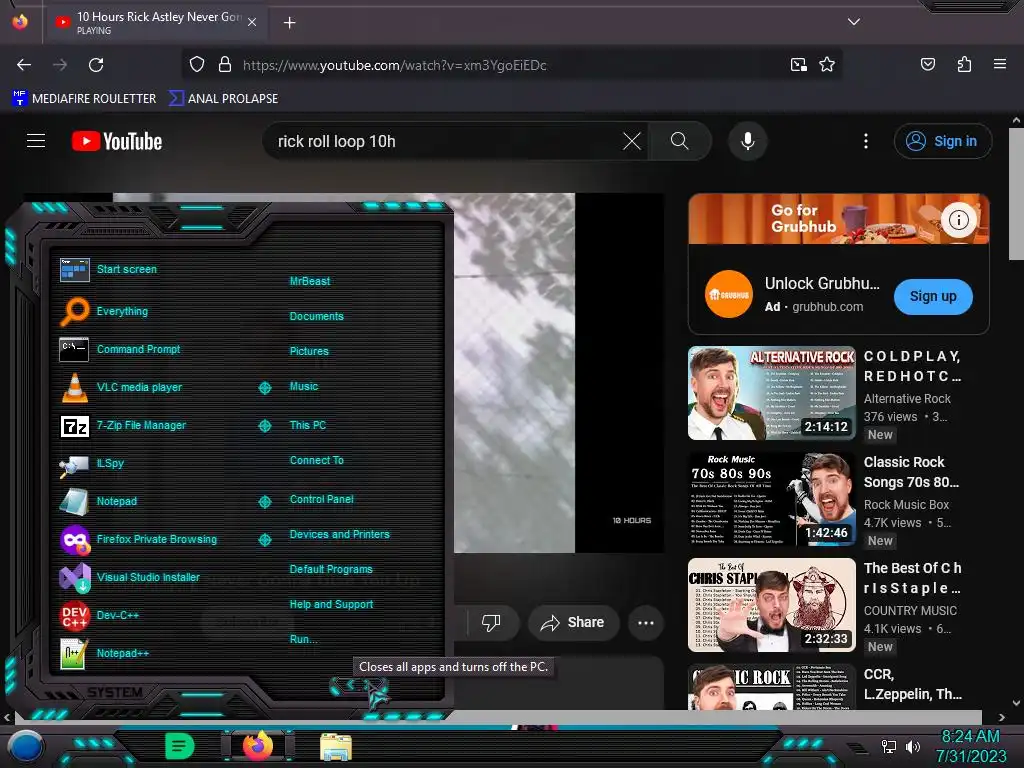Open the green notes app on taskbar
Image resolution: width=1024 pixels, height=768 pixels.
coord(179,746)
